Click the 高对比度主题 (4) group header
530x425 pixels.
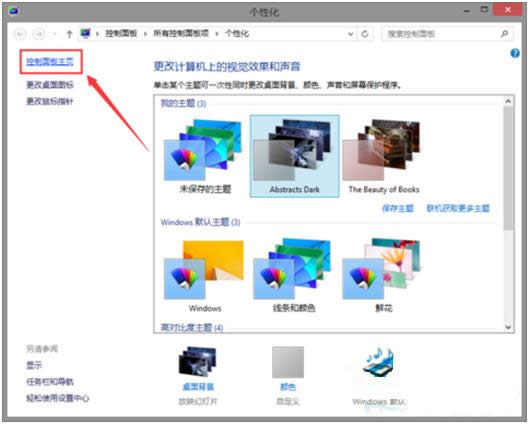click(192, 327)
